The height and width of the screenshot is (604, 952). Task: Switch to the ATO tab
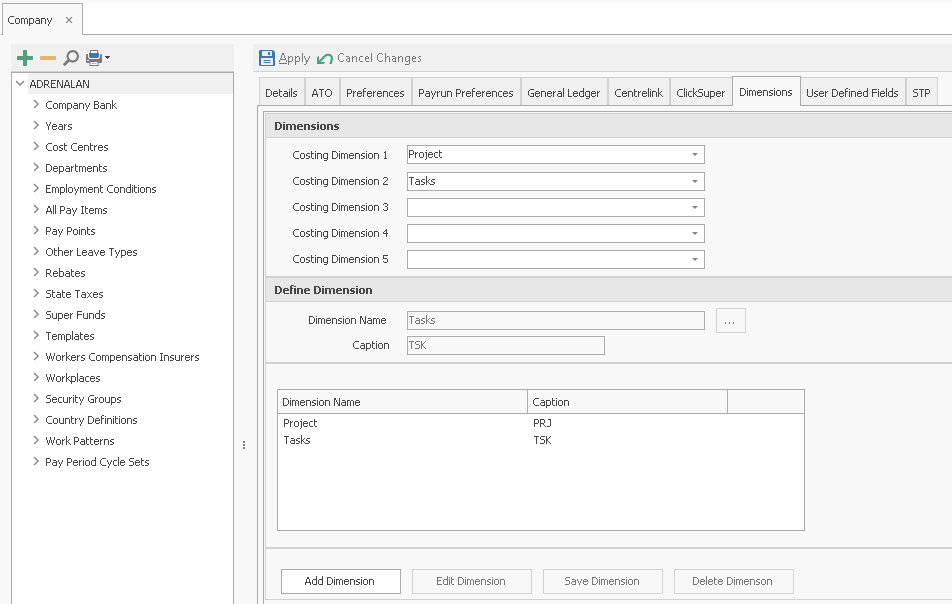[x=322, y=93]
